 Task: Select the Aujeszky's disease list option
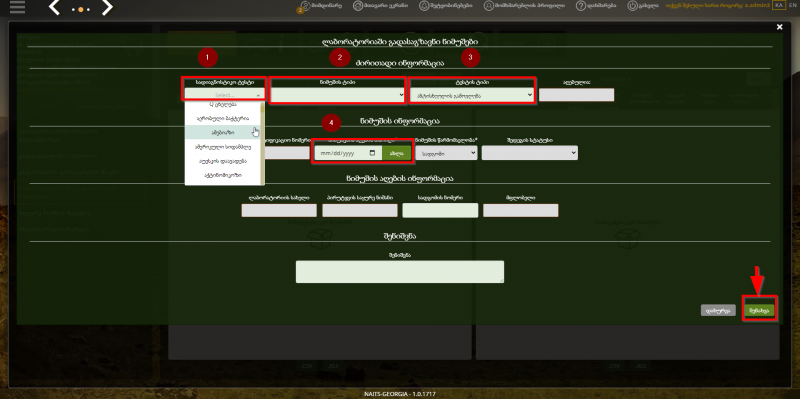[222, 161]
